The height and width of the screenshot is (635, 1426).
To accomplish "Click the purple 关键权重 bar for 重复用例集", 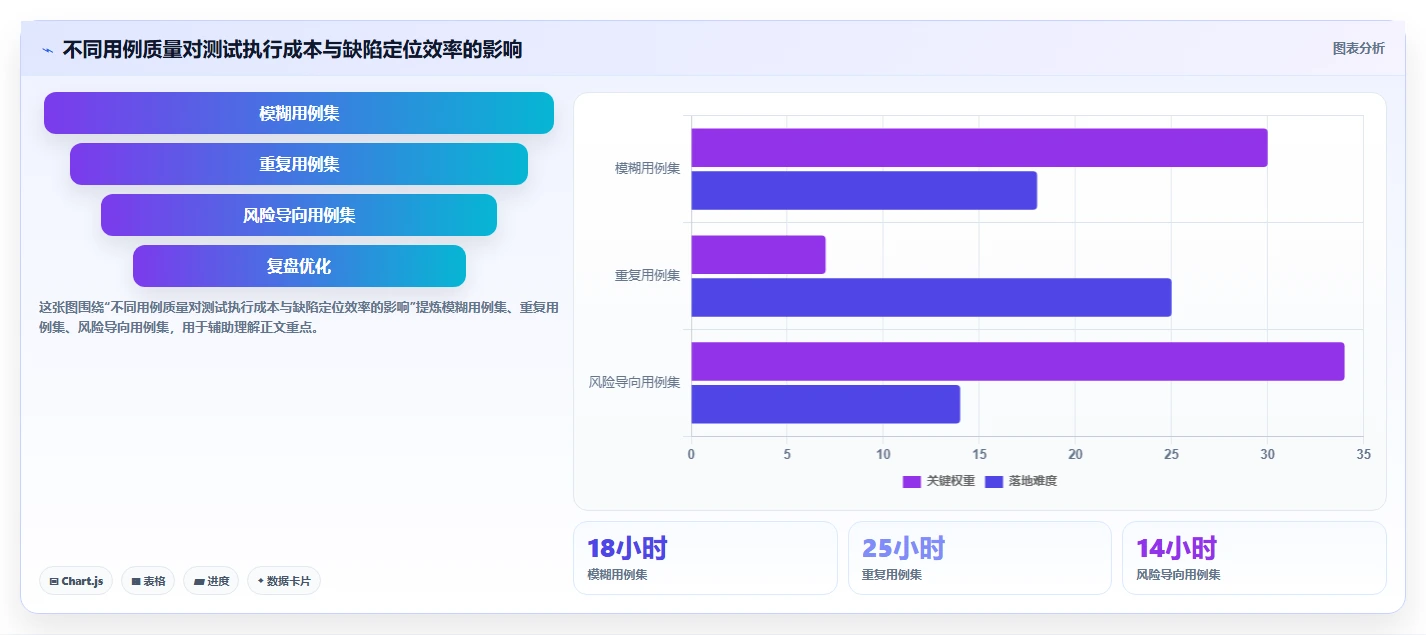I will [758, 255].
